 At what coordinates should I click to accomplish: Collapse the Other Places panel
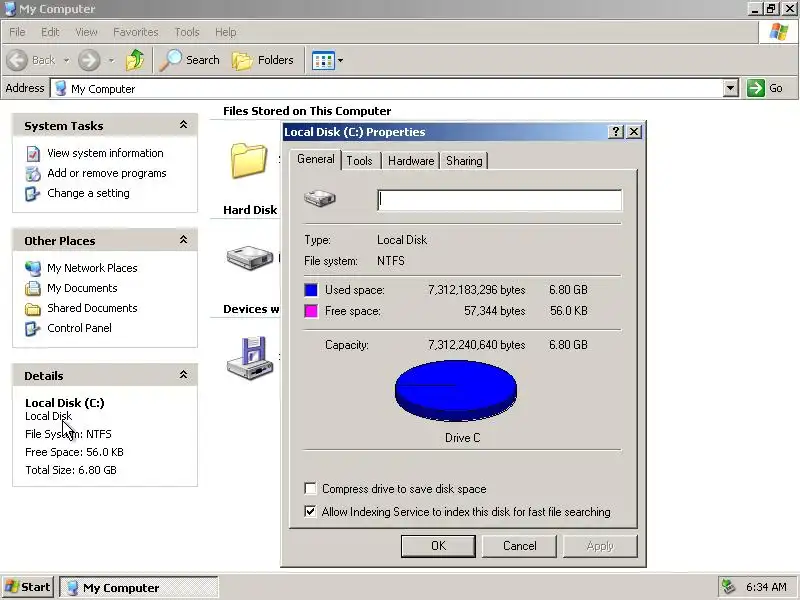coord(183,240)
